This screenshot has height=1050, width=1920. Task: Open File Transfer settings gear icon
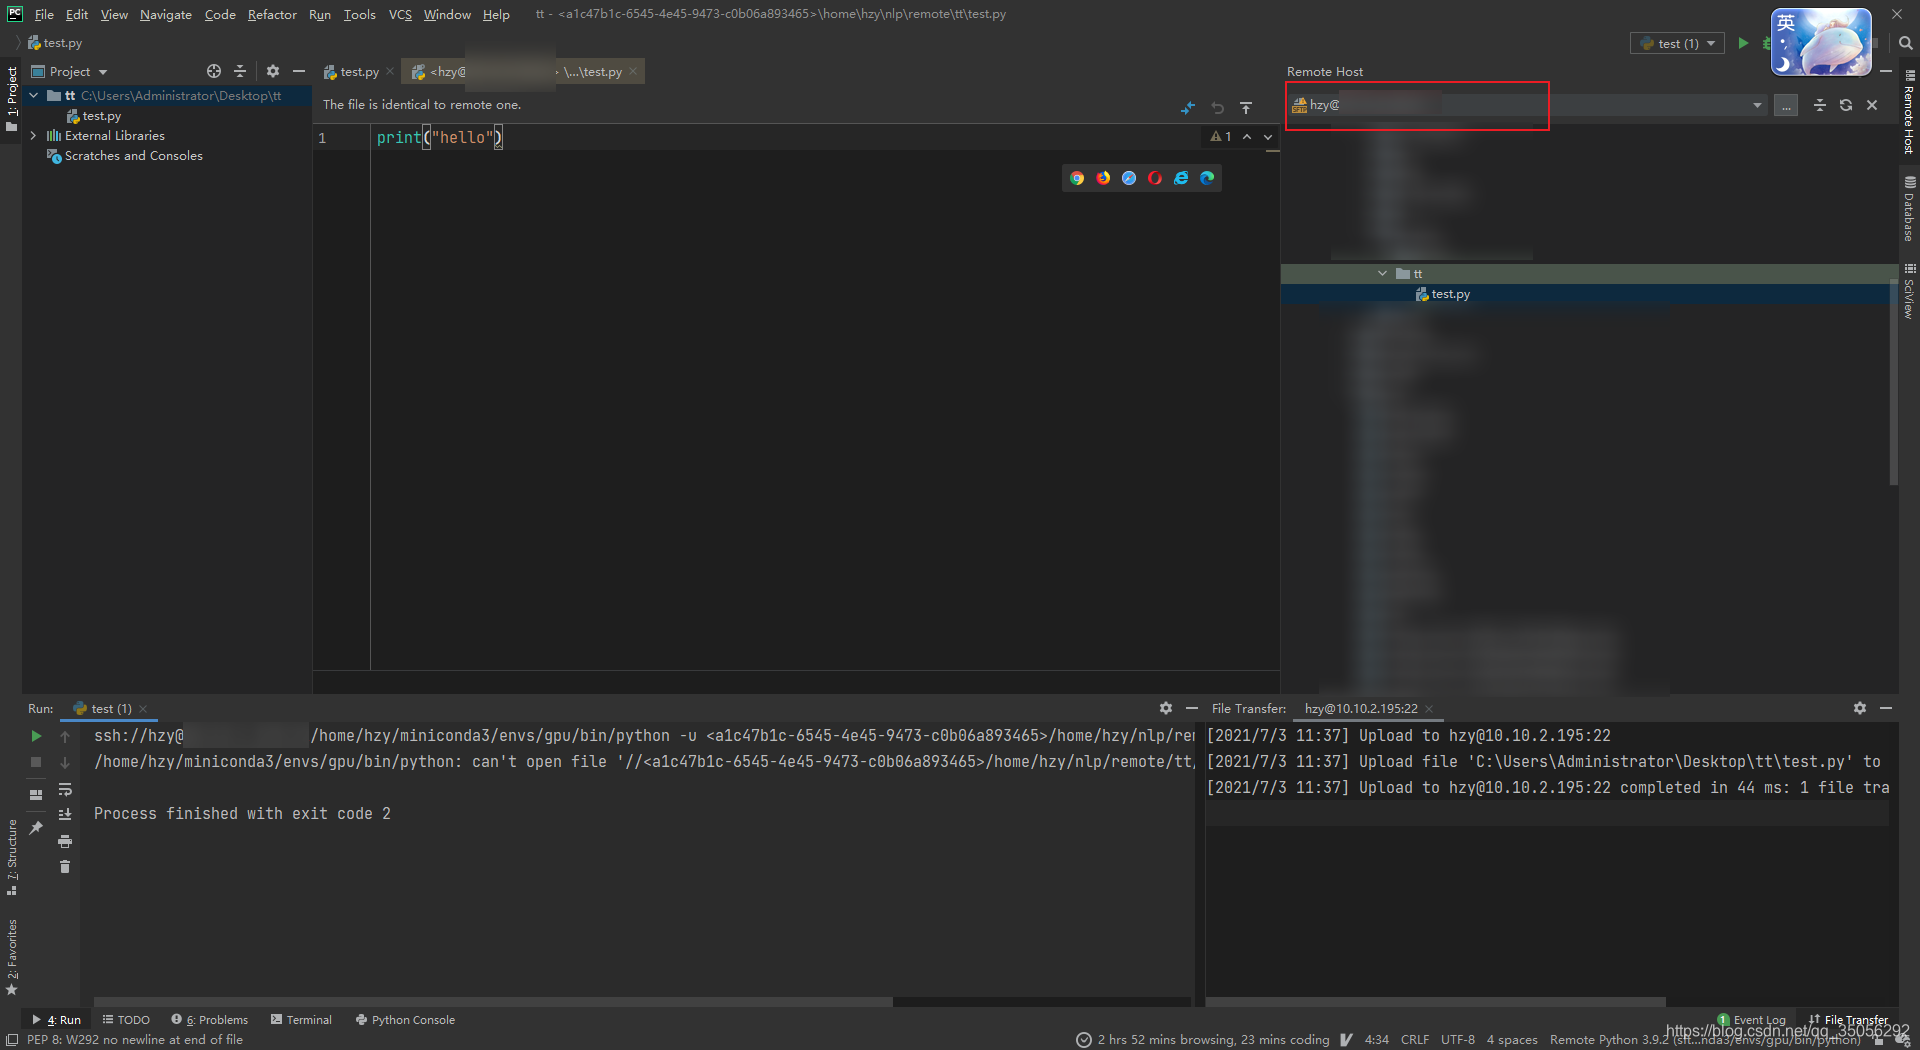coord(1859,708)
